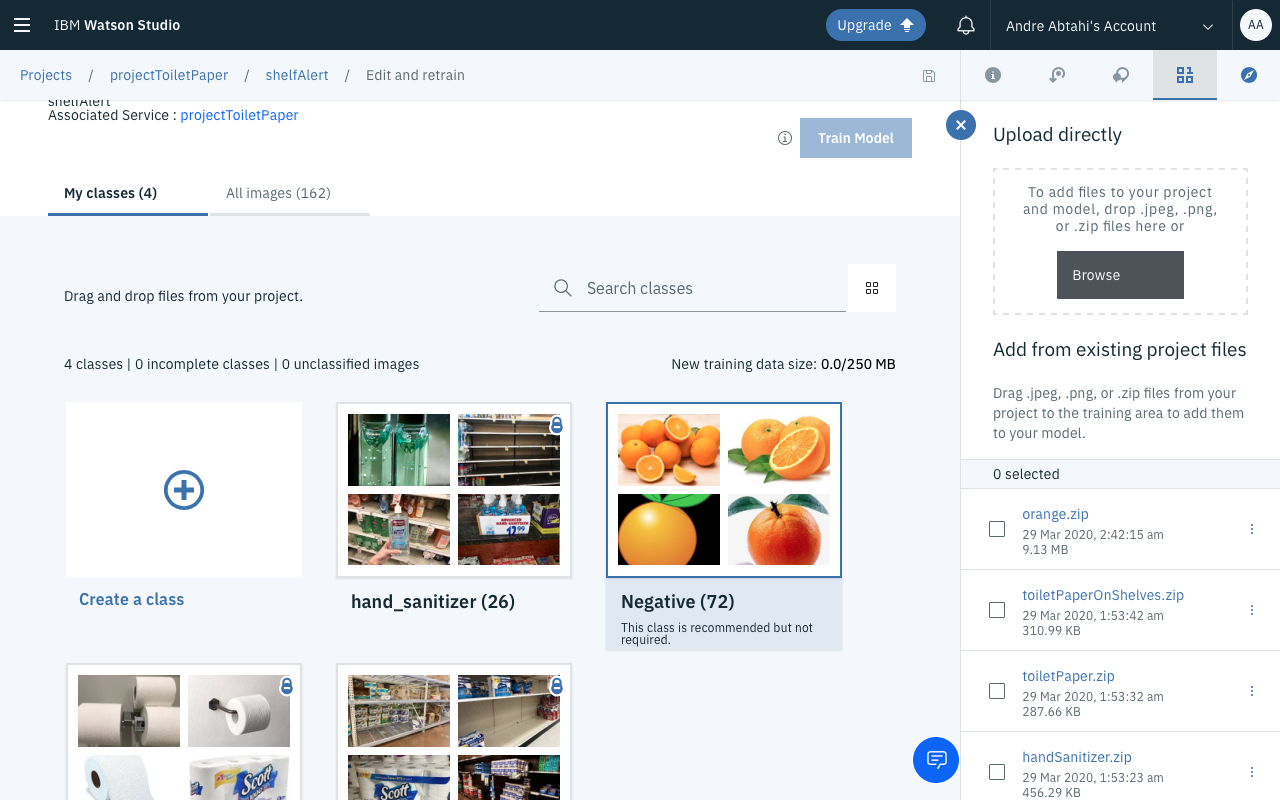Click the hand_sanitizer (26) class name
Screen dimensions: 1280x800
433,602
